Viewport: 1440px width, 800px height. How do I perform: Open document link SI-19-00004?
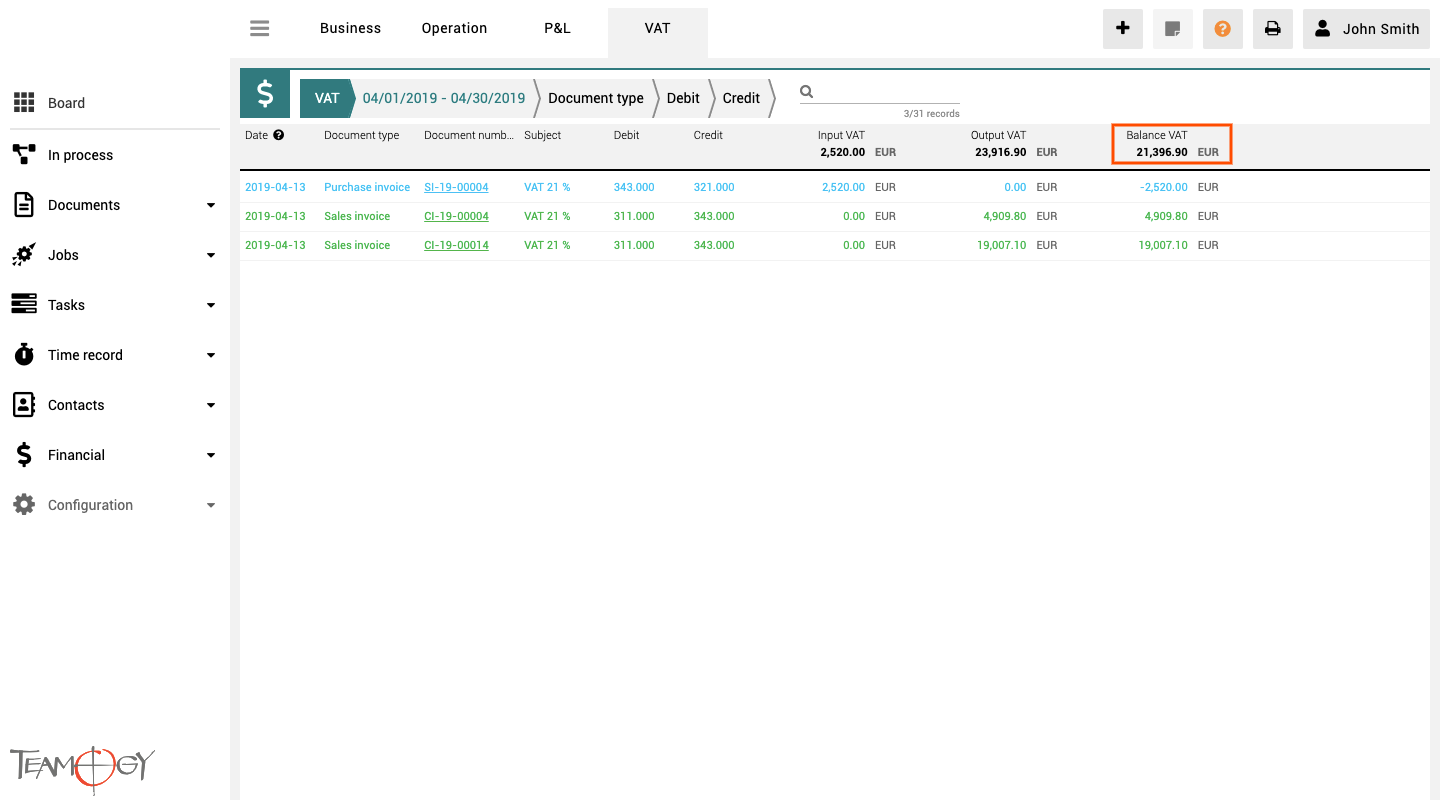[456, 187]
